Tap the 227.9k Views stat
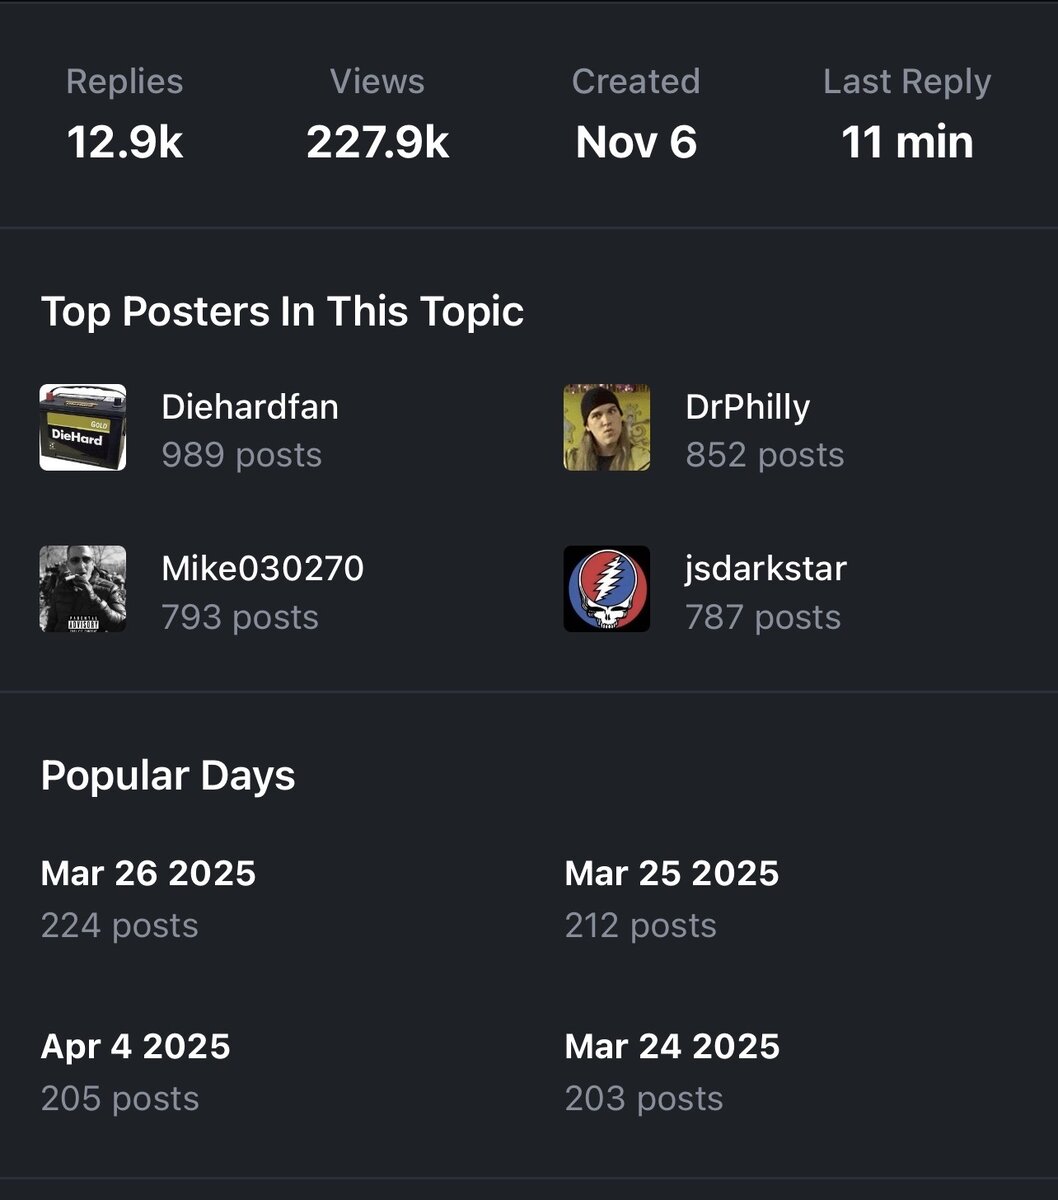Image resolution: width=1058 pixels, height=1200 pixels. (x=378, y=141)
